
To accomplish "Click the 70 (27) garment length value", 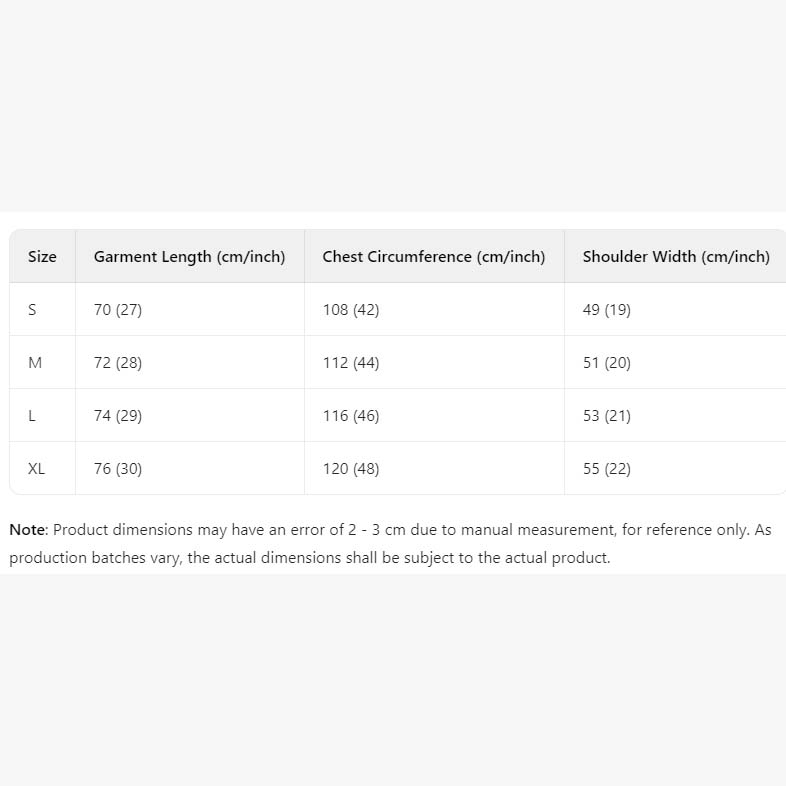I will [x=118, y=310].
